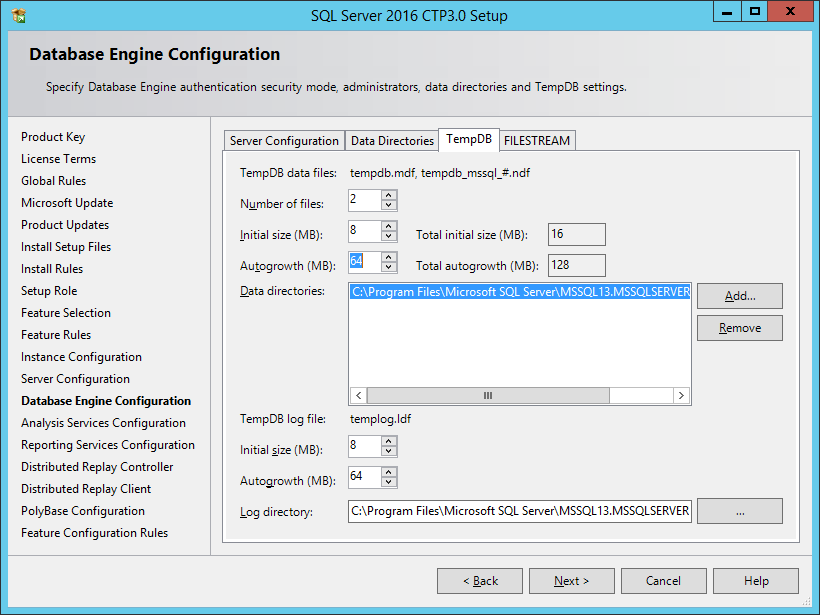Click the log file Autogrowth field
This screenshot has height=615, width=820.
point(365,477)
